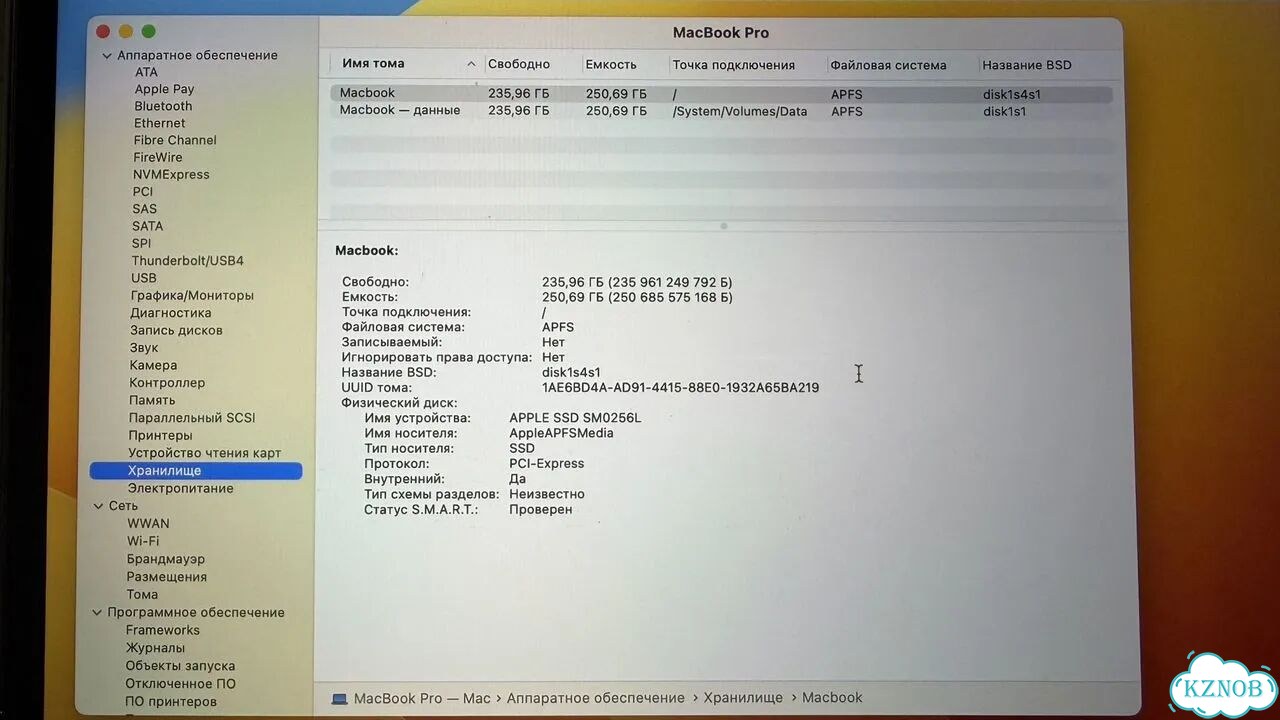Select Тома under Сеть

142,594
